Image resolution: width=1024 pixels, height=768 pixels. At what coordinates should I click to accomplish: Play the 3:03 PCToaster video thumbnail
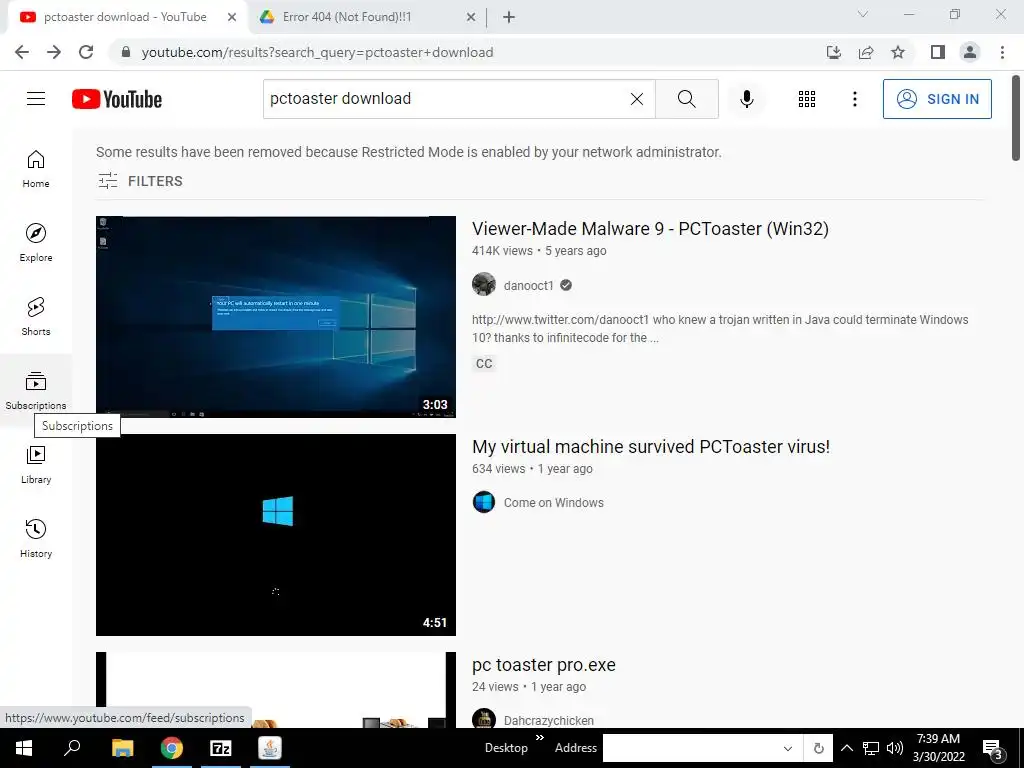[276, 317]
